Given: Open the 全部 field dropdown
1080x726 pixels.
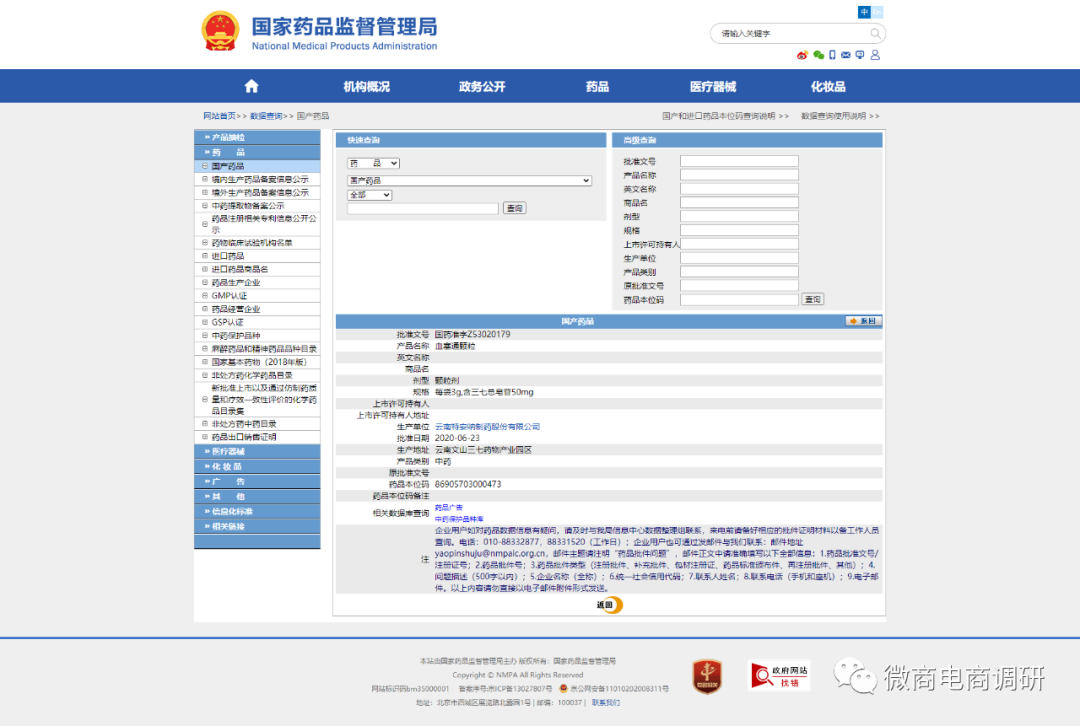Looking at the screenshot, I should pos(369,195).
